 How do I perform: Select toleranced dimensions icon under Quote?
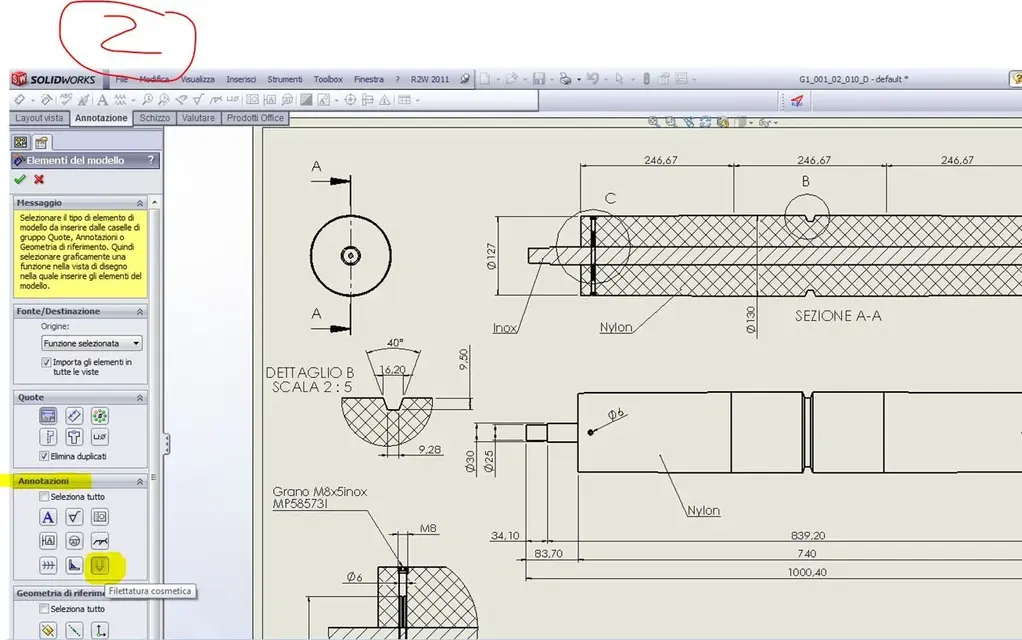tap(48, 437)
